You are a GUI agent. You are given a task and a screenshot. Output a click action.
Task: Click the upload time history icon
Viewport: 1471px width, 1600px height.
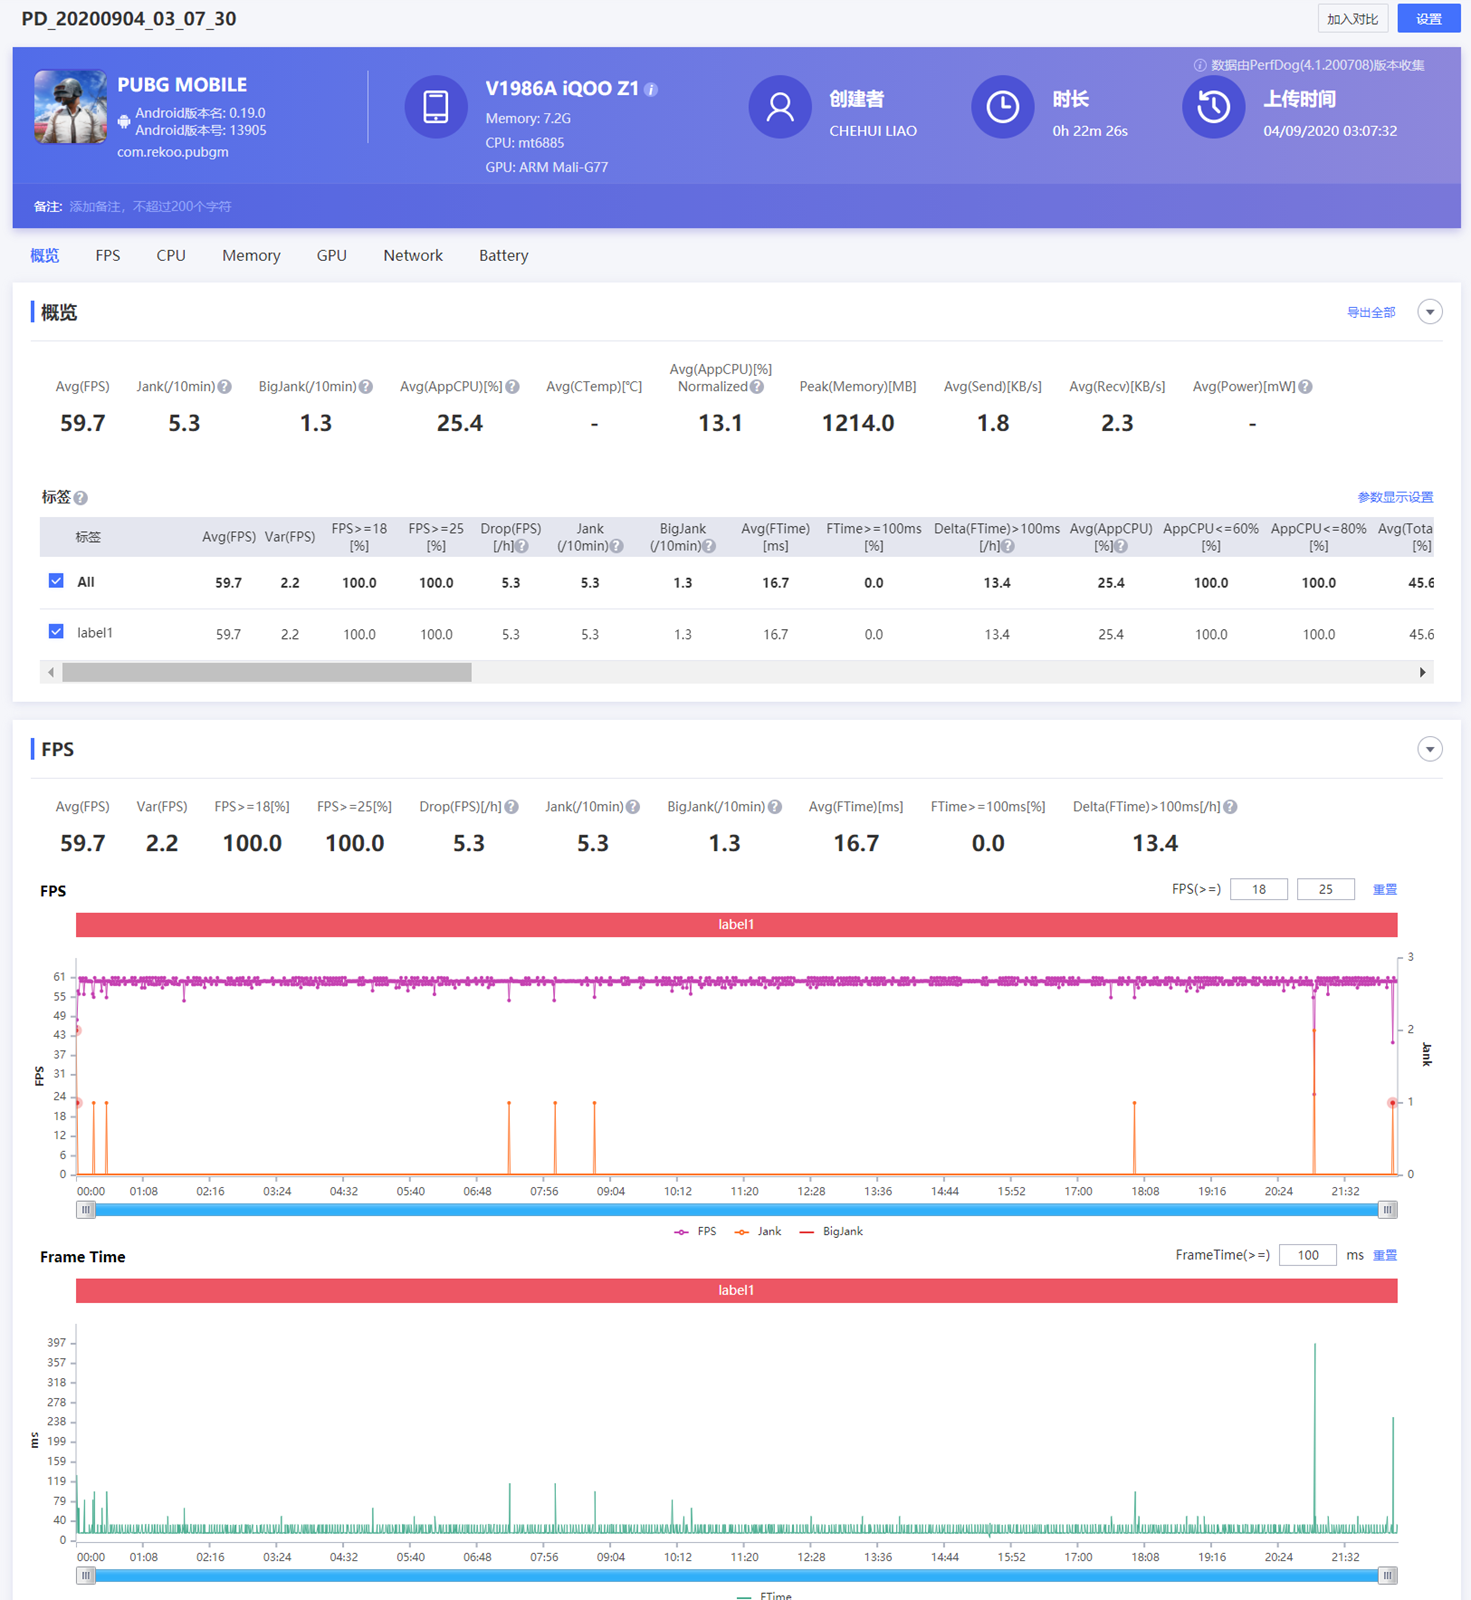coord(1213,107)
